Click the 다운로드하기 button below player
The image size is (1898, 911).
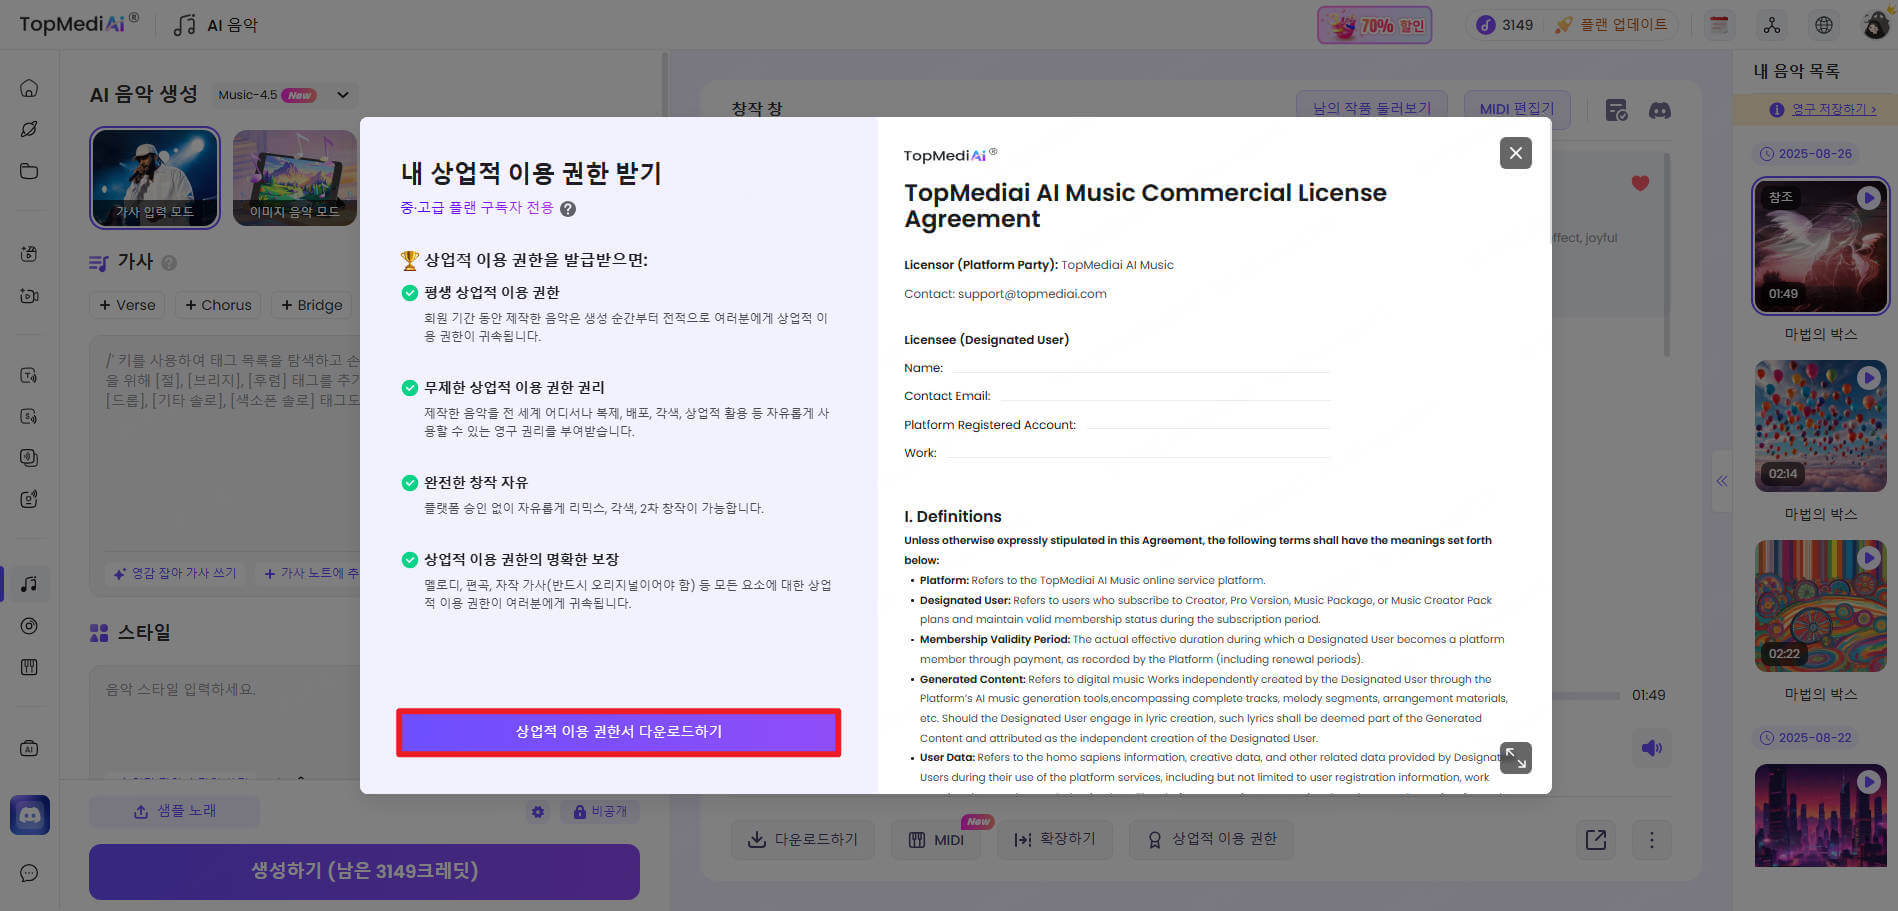tap(802, 840)
